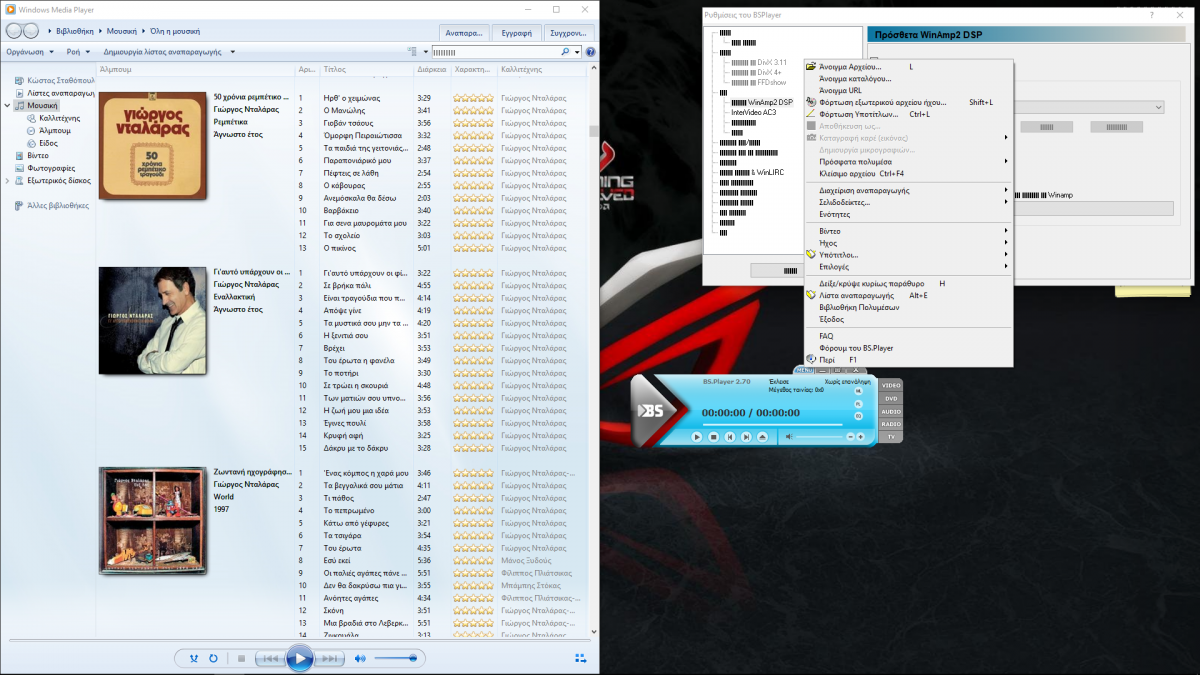
Task: Collapse the Μουσική tree node
Action: tap(8, 105)
